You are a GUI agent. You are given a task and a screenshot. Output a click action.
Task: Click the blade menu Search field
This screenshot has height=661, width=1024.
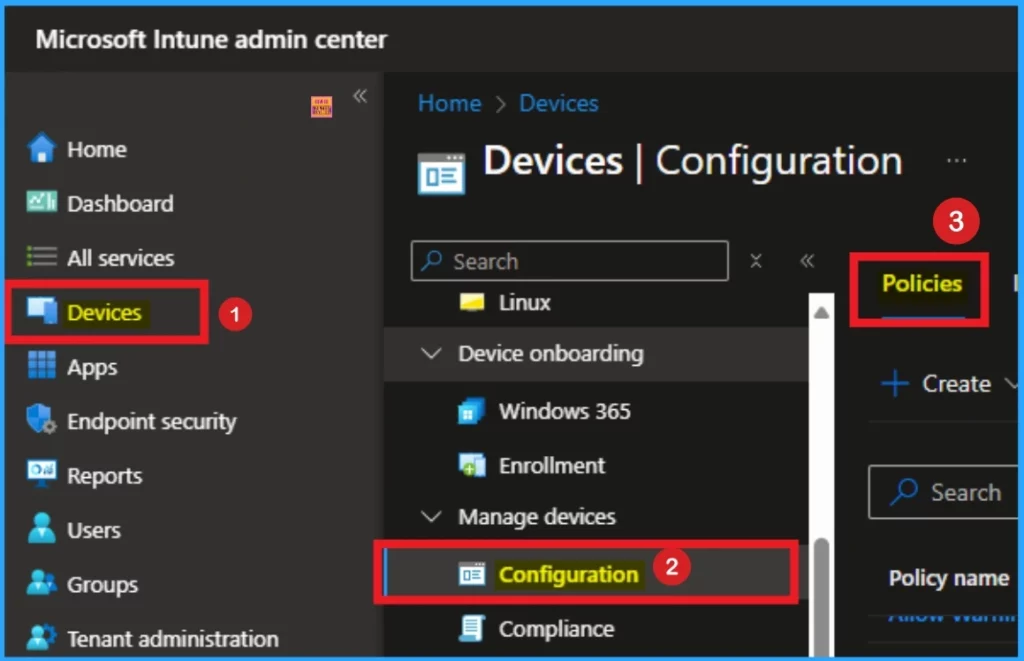pyautogui.click(x=569, y=261)
